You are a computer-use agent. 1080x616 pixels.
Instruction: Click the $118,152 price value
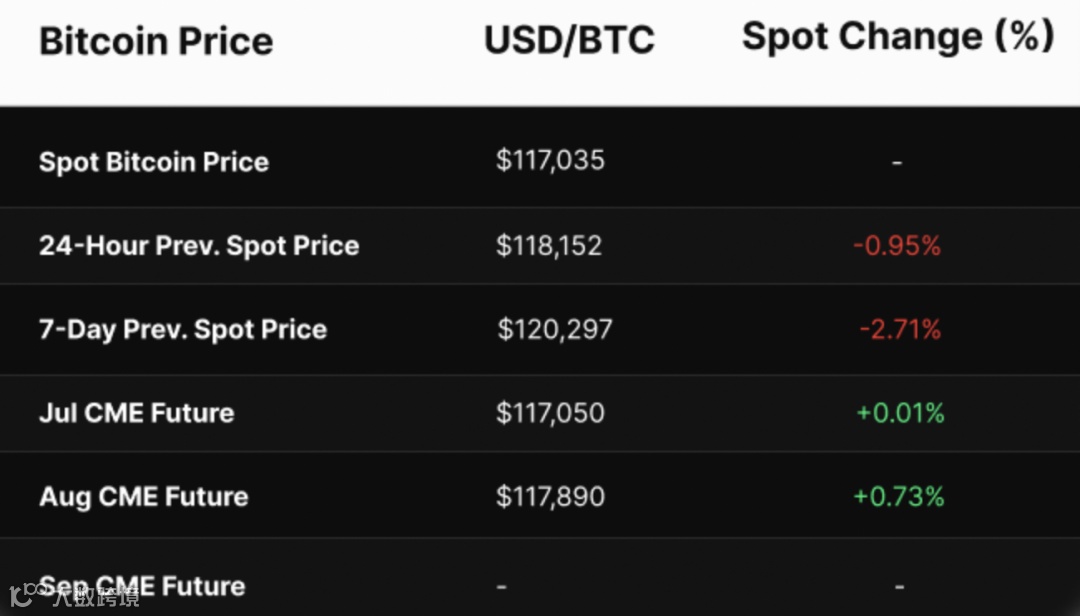[549, 246]
